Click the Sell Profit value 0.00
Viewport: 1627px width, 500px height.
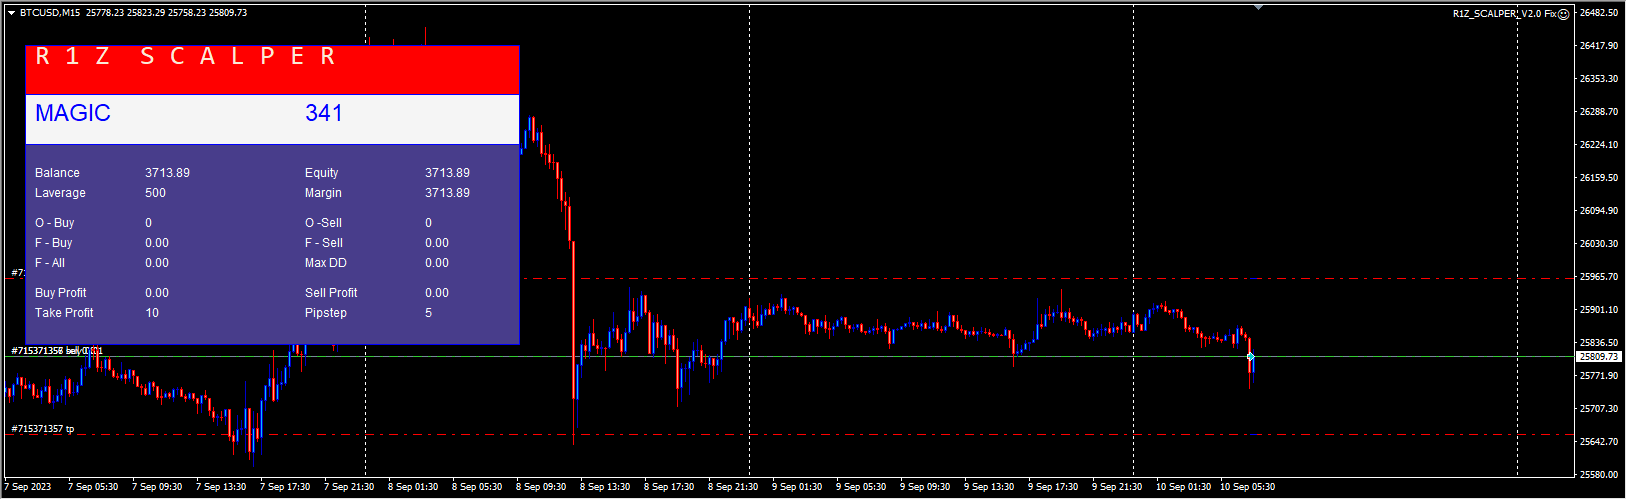click(437, 293)
